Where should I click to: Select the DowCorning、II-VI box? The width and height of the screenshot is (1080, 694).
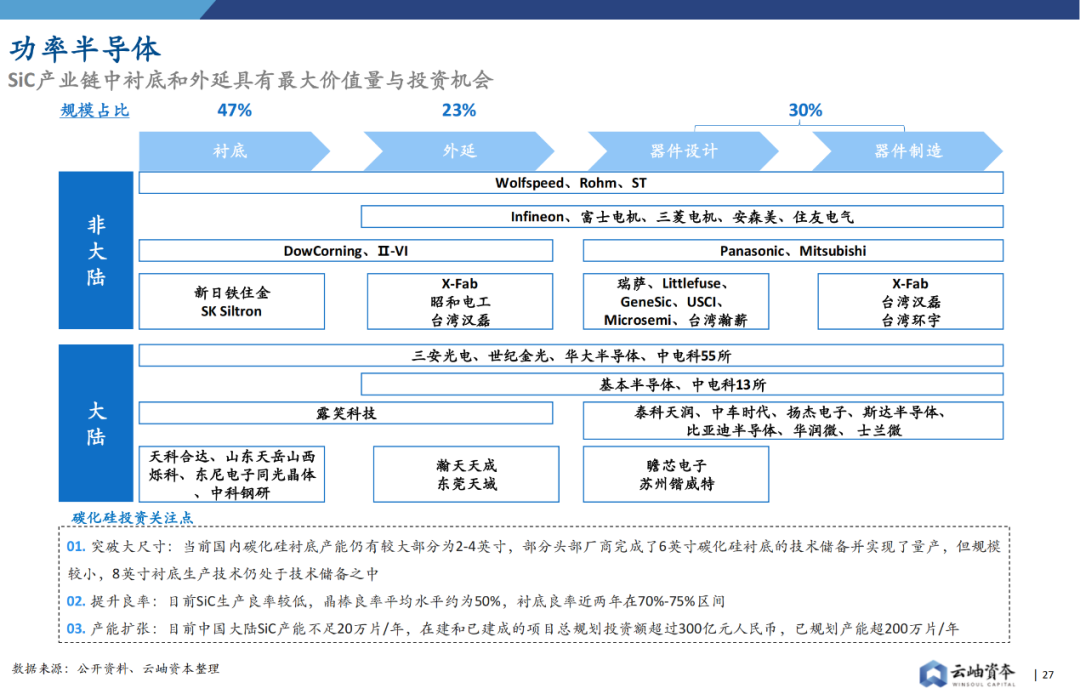(346, 251)
